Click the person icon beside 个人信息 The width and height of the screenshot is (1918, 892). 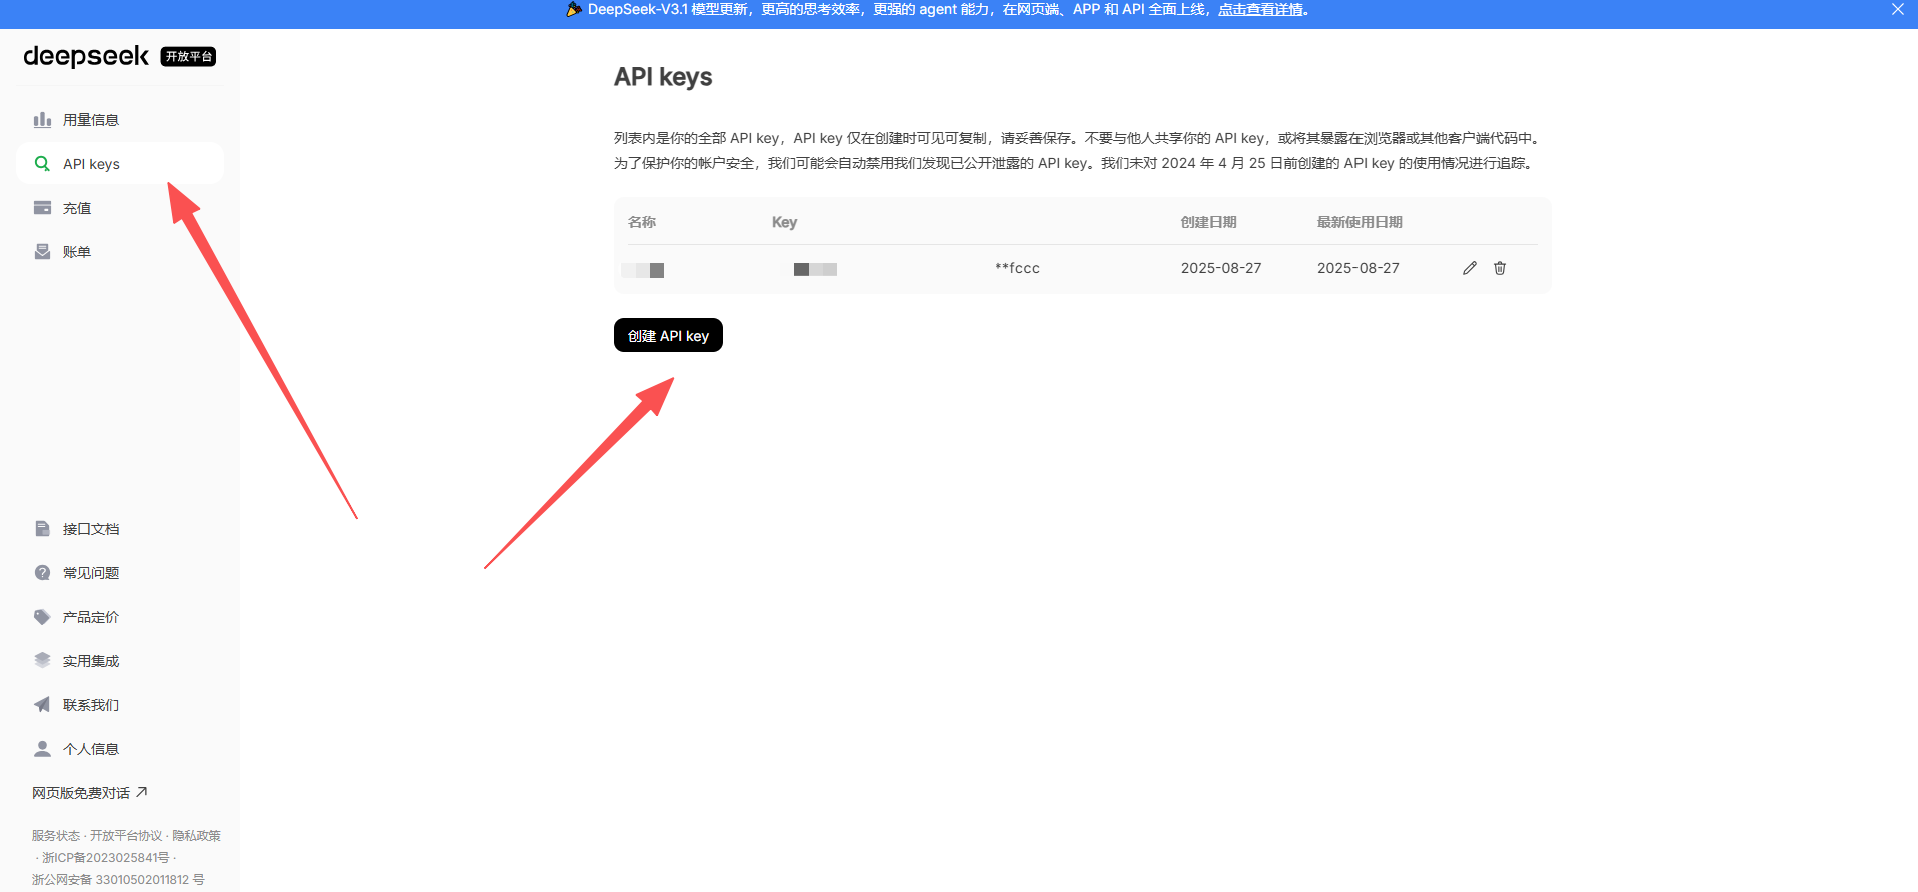[42, 749]
